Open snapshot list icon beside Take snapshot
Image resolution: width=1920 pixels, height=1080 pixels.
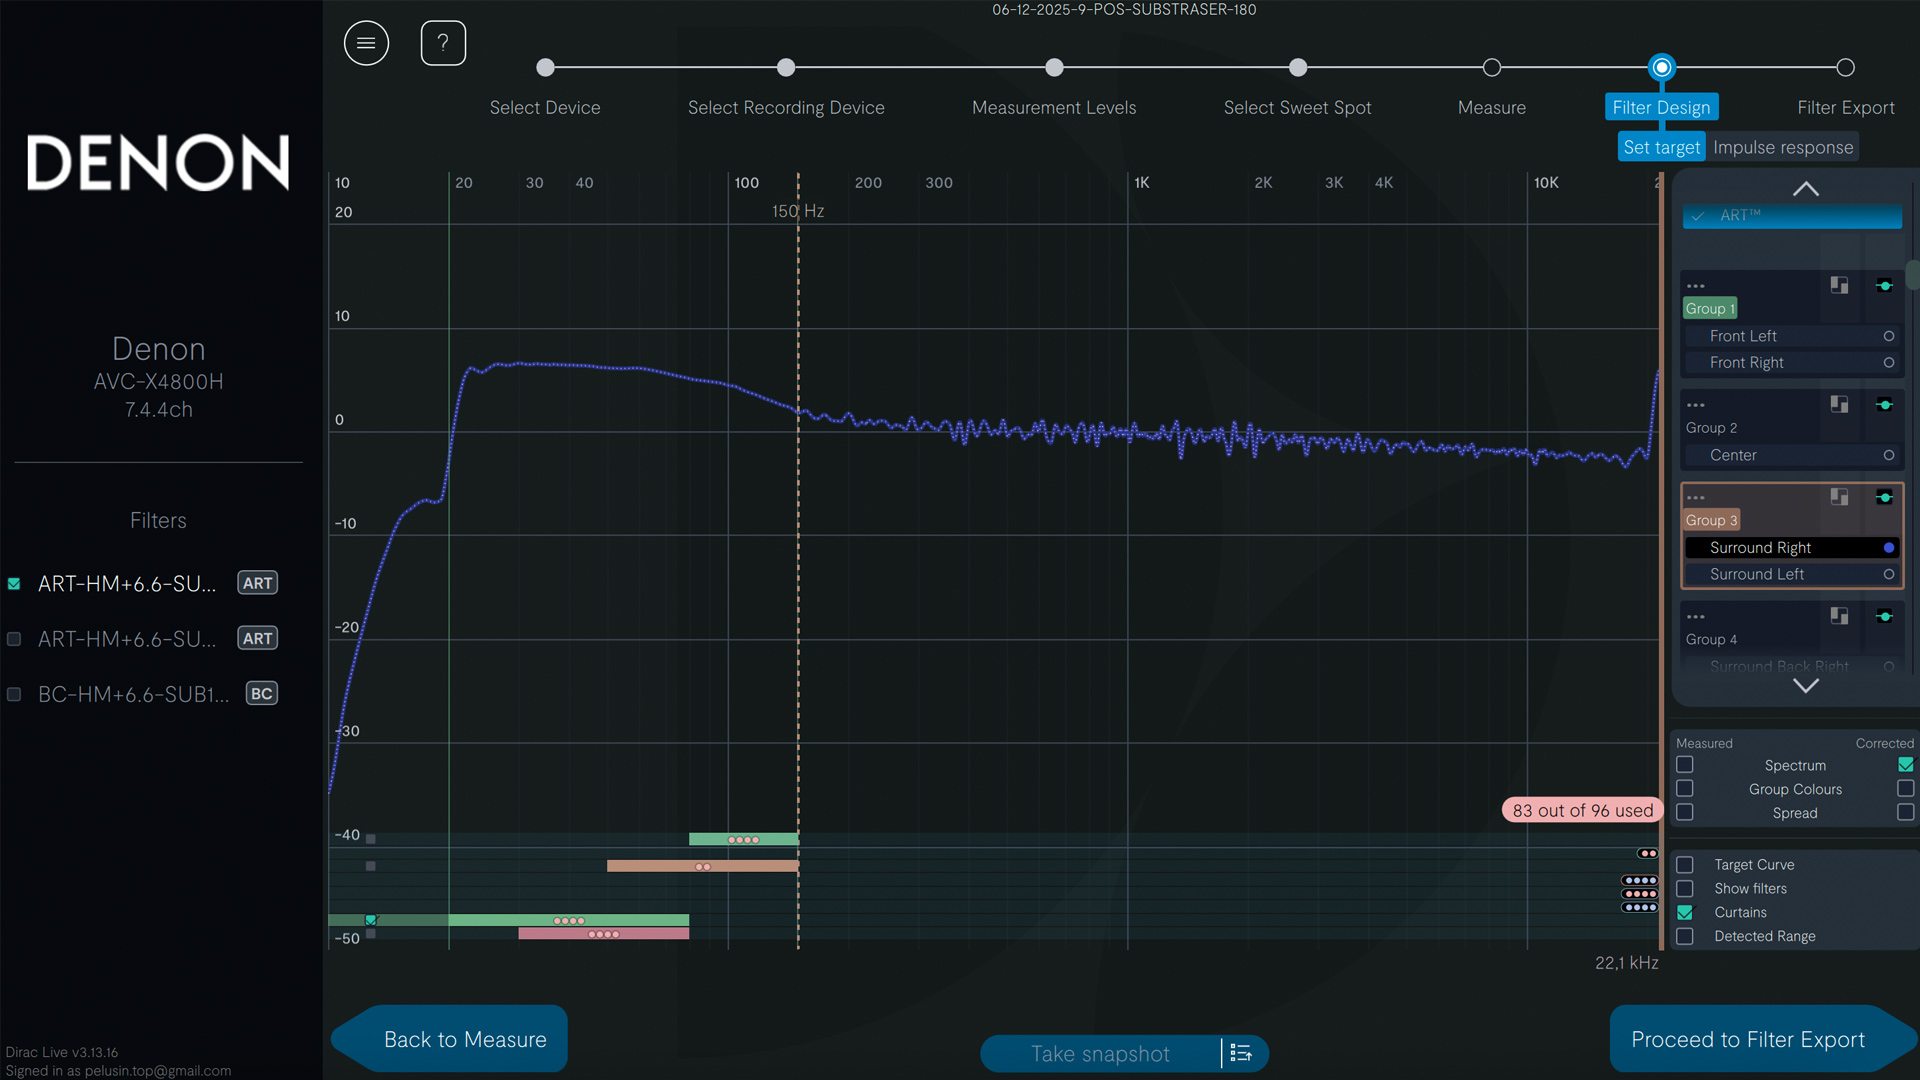[1241, 1053]
